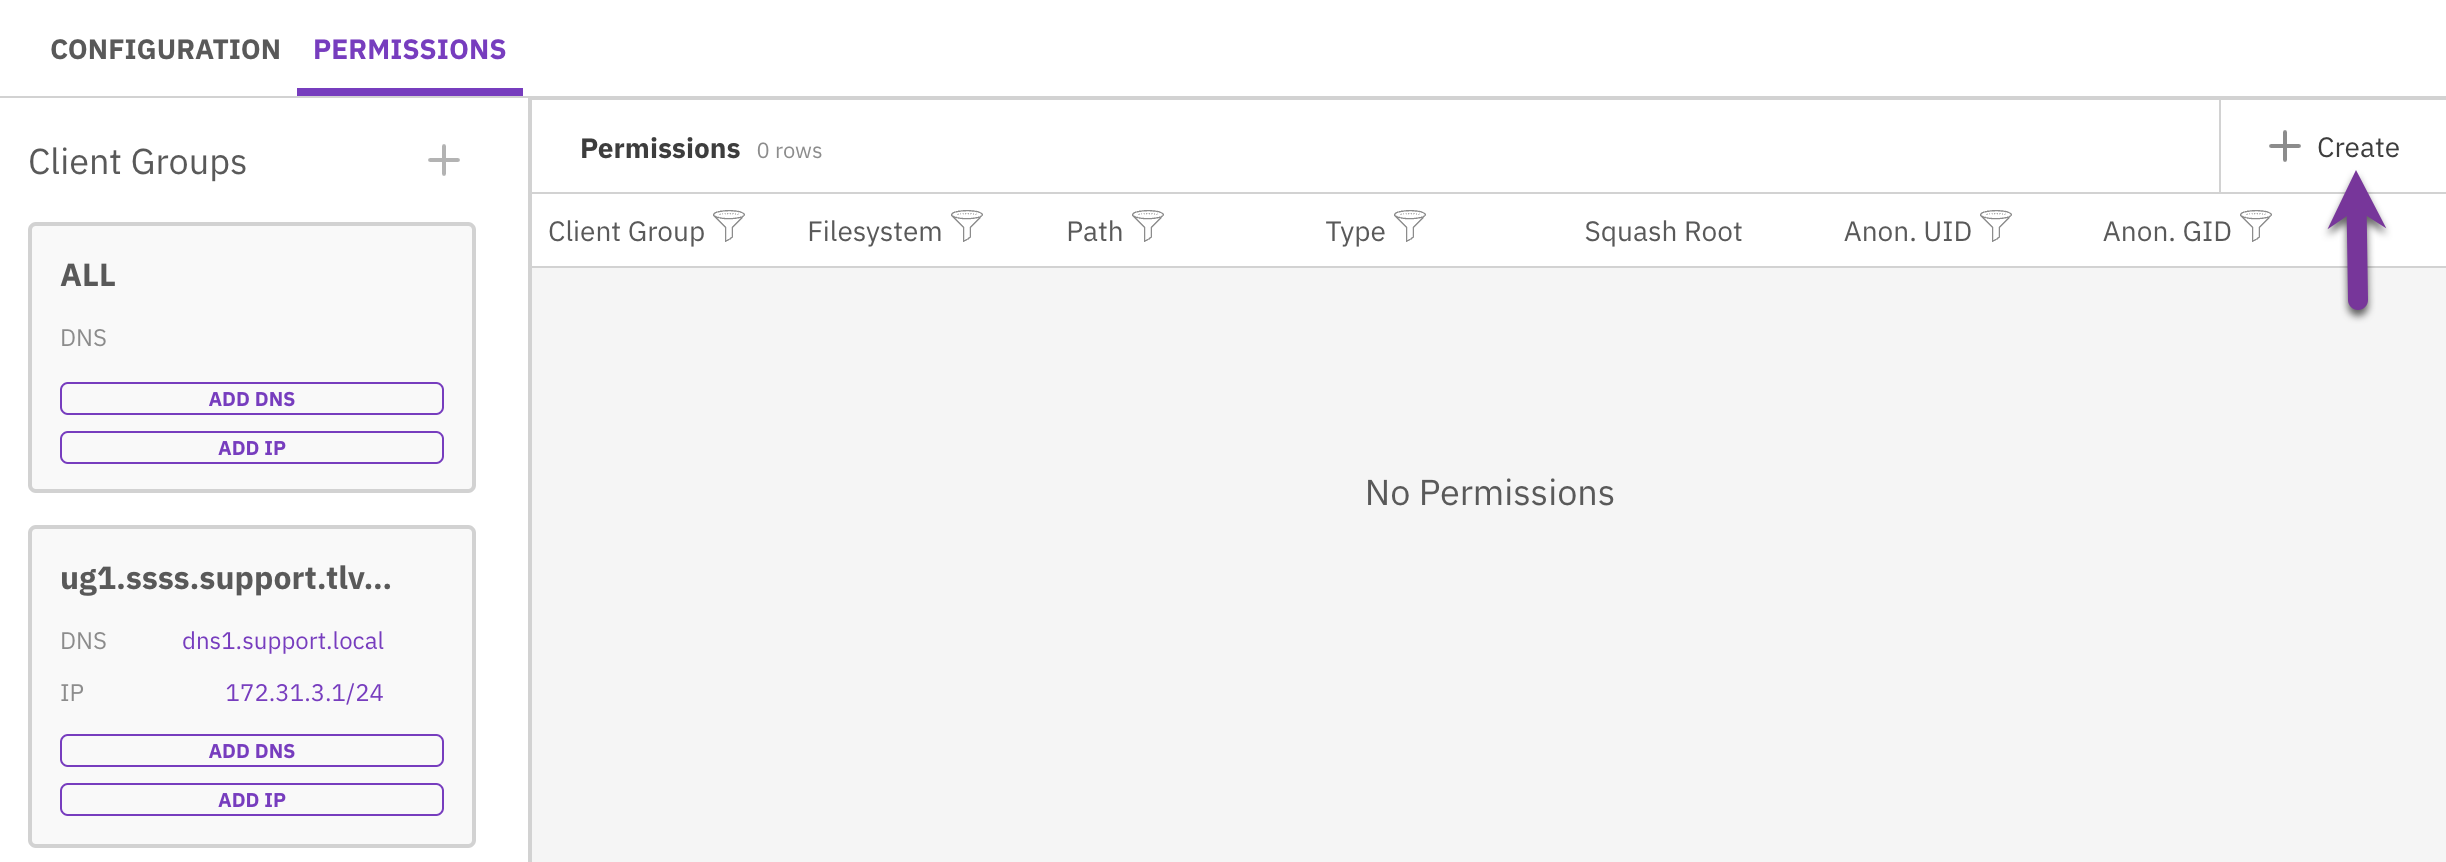Image resolution: width=2446 pixels, height=862 pixels.
Task: Open the 172.31.3.1/24 IP link
Action: tap(305, 691)
